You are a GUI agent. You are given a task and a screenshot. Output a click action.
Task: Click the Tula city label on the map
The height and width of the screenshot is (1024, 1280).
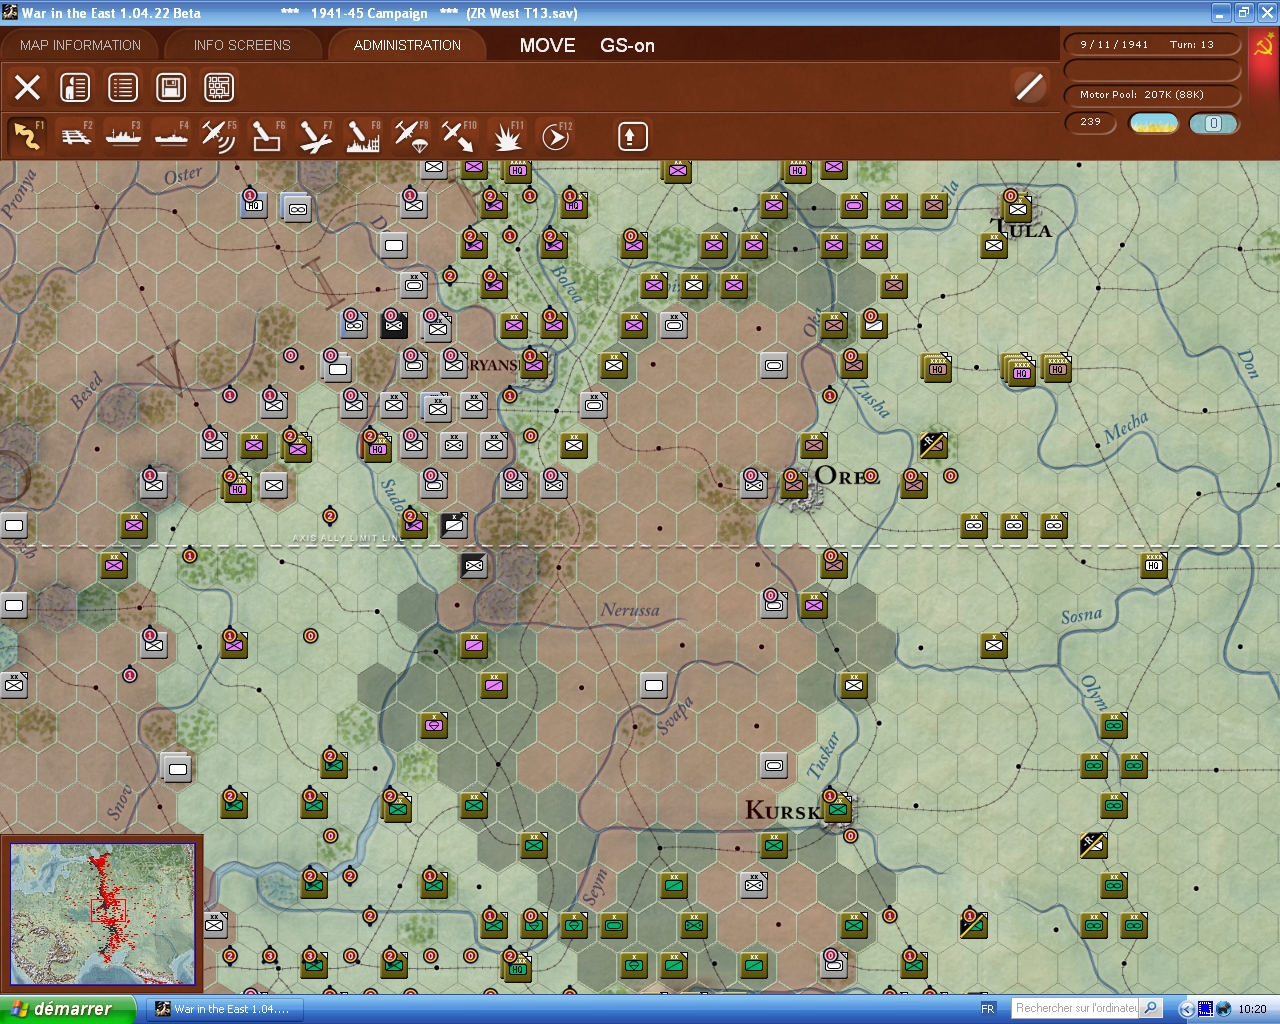(x=1021, y=229)
